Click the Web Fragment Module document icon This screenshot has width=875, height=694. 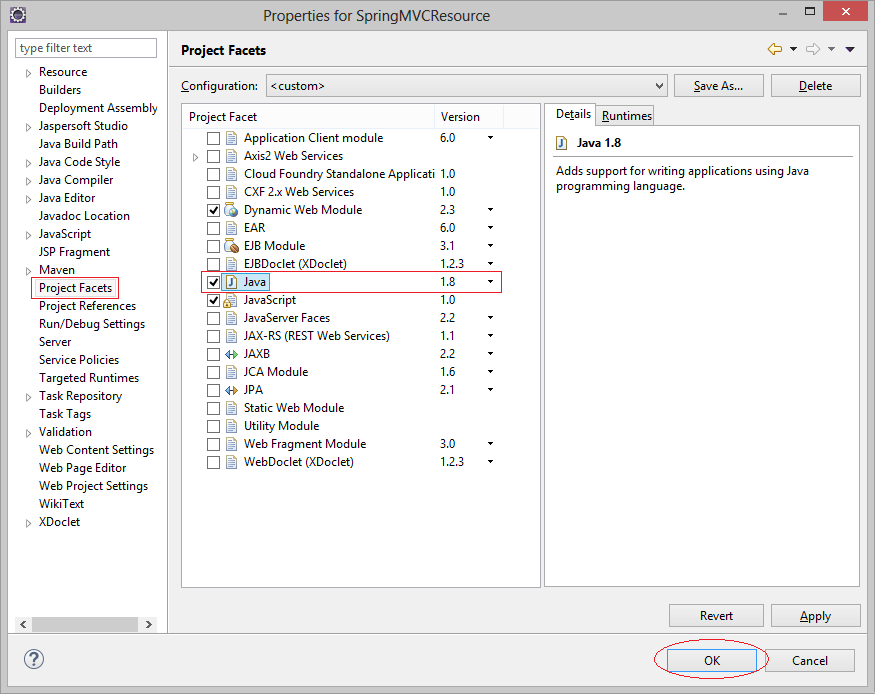point(231,444)
